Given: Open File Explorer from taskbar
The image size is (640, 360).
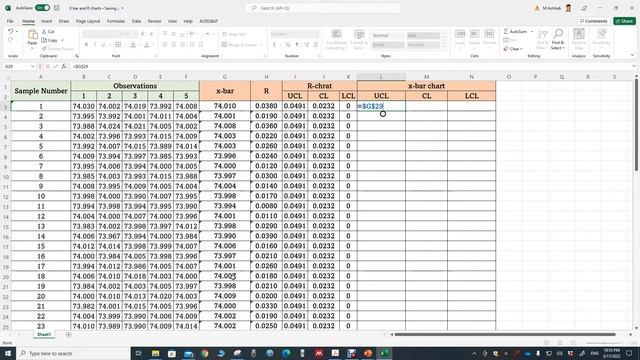Looking at the screenshot, I should coord(156,353).
